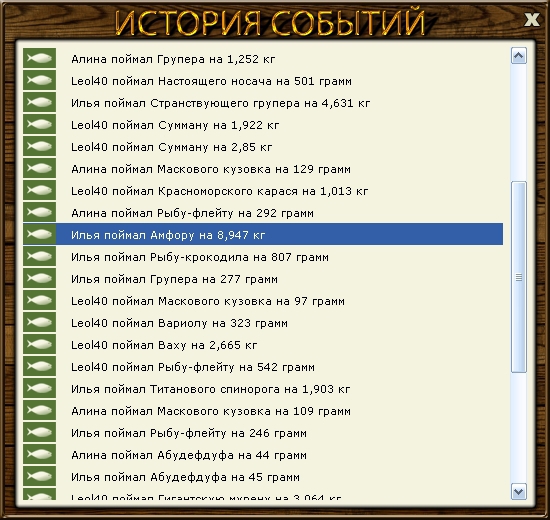This screenshot has height=520, width=550.
Task: Click fish icon beside Ваху на 2,665 кг
Action: click(x=39, y=344)
